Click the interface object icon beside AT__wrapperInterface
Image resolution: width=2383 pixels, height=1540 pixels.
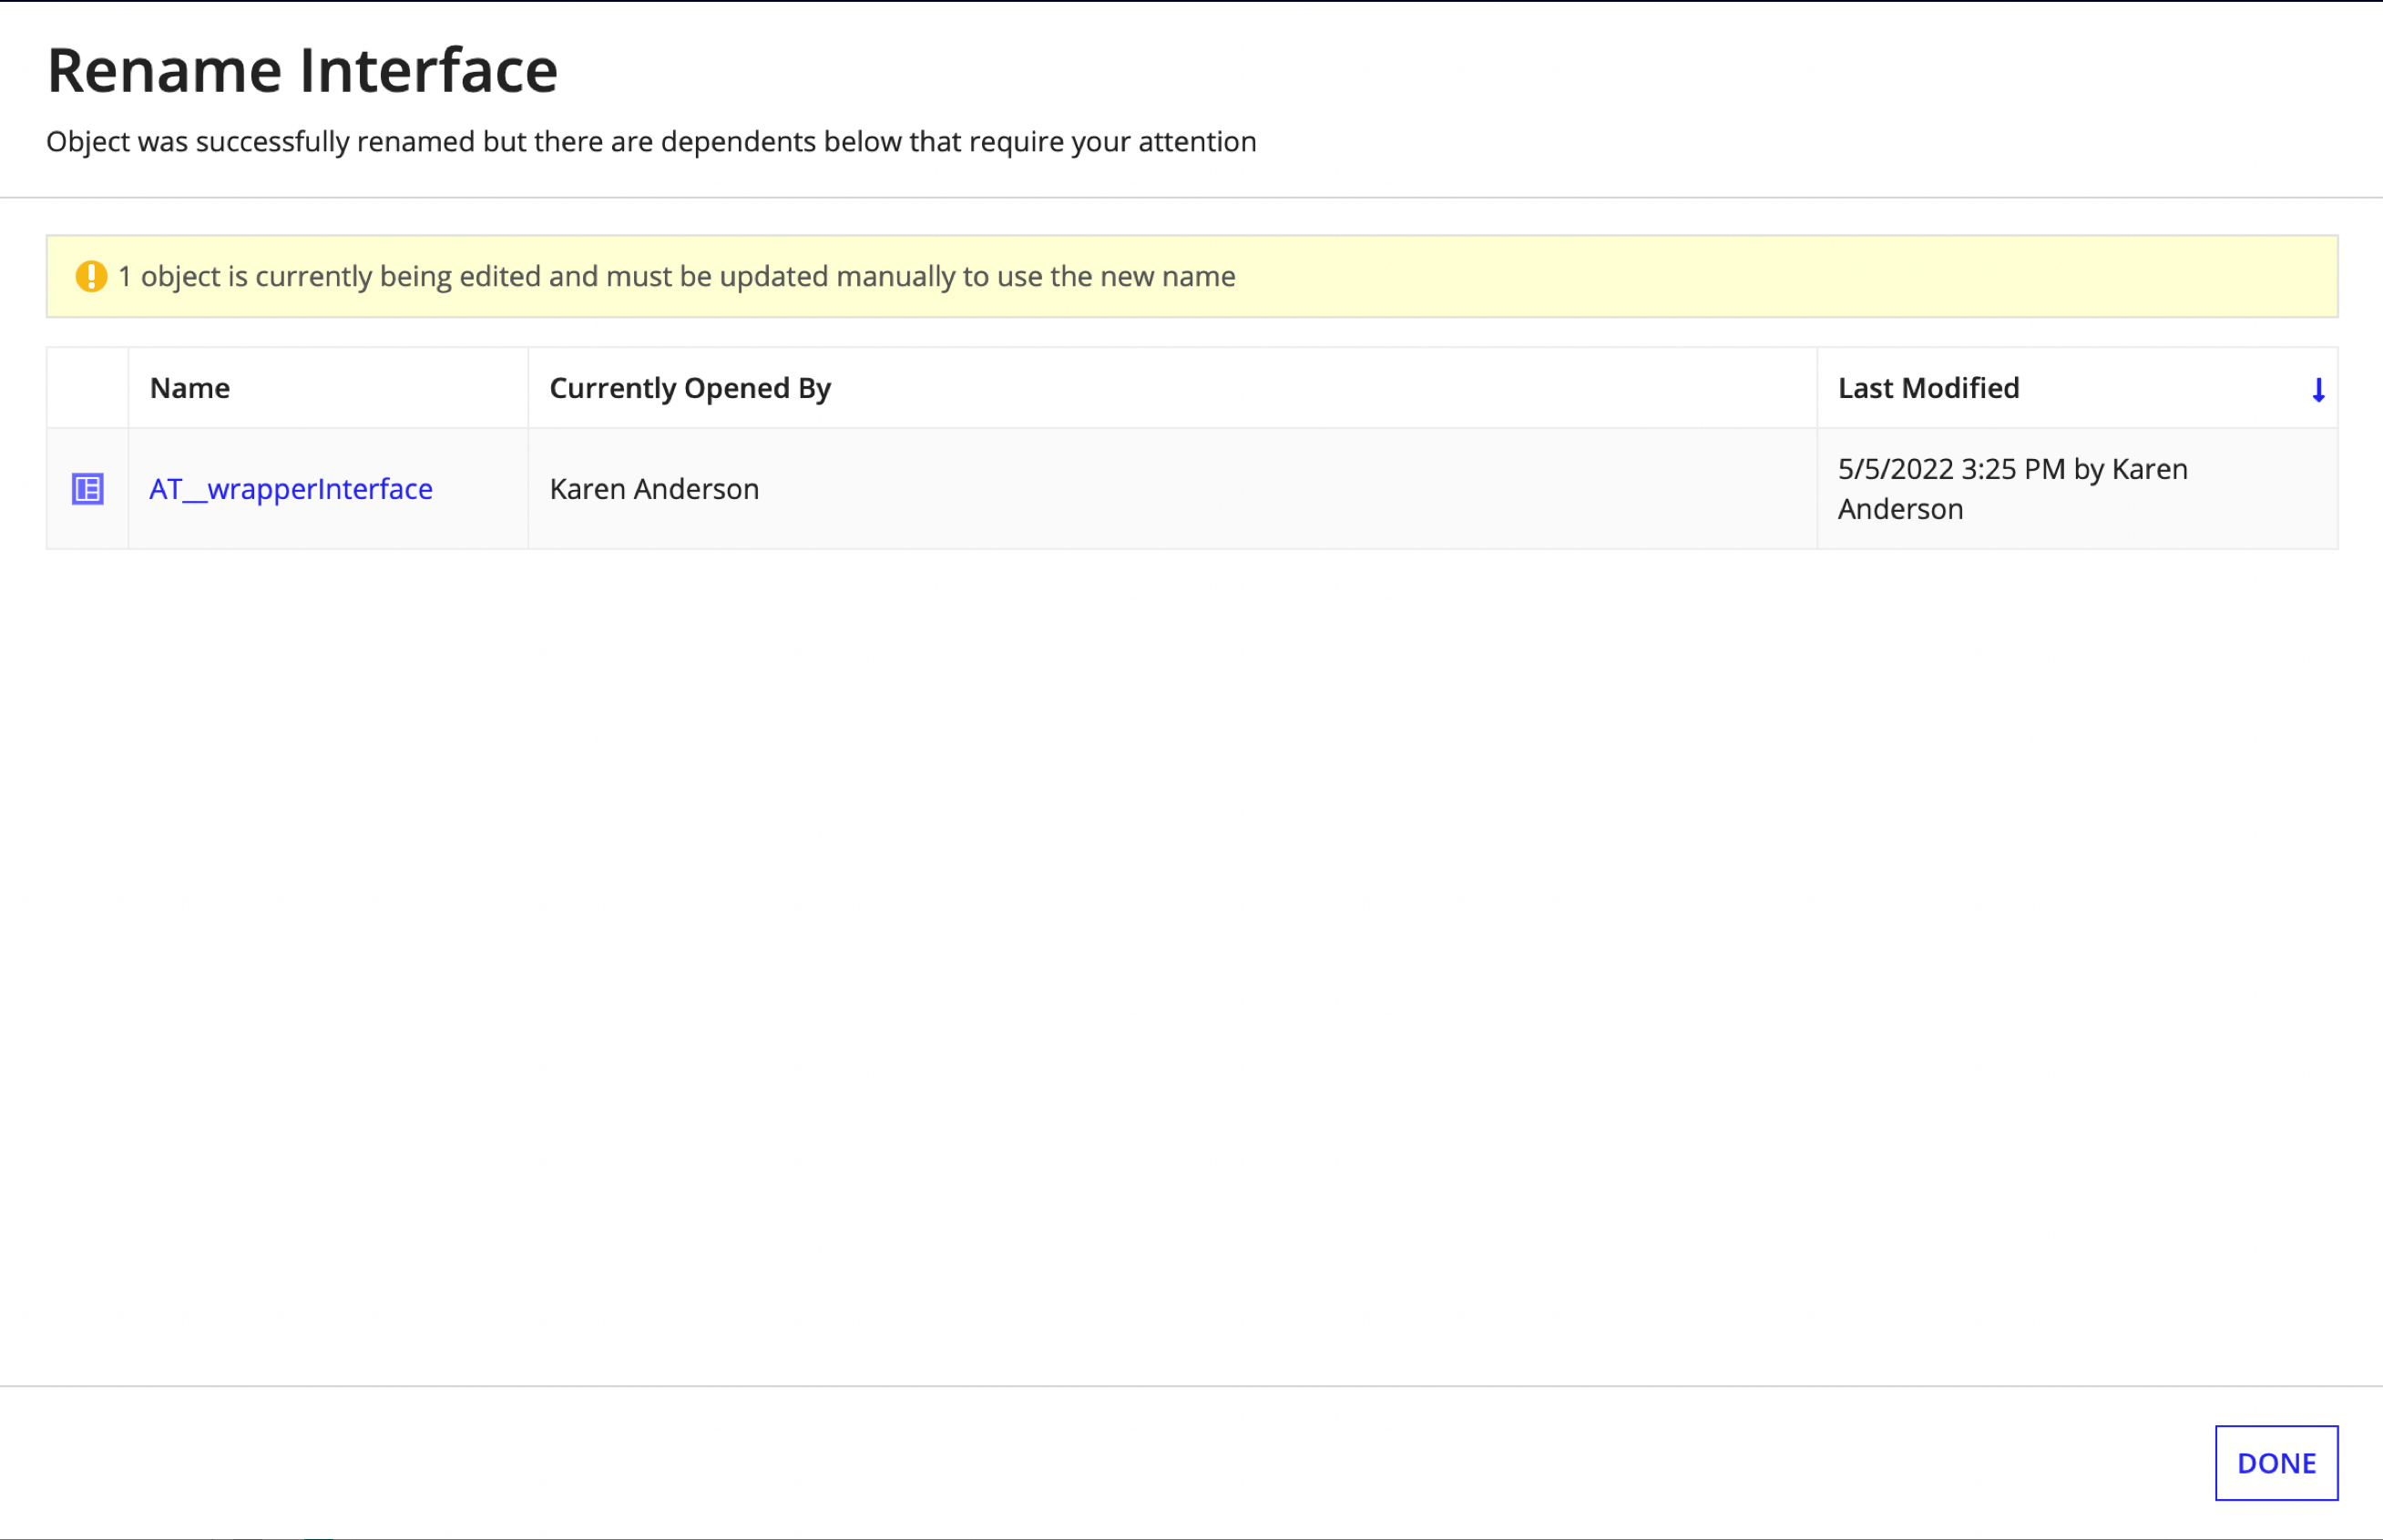point(88,489)
